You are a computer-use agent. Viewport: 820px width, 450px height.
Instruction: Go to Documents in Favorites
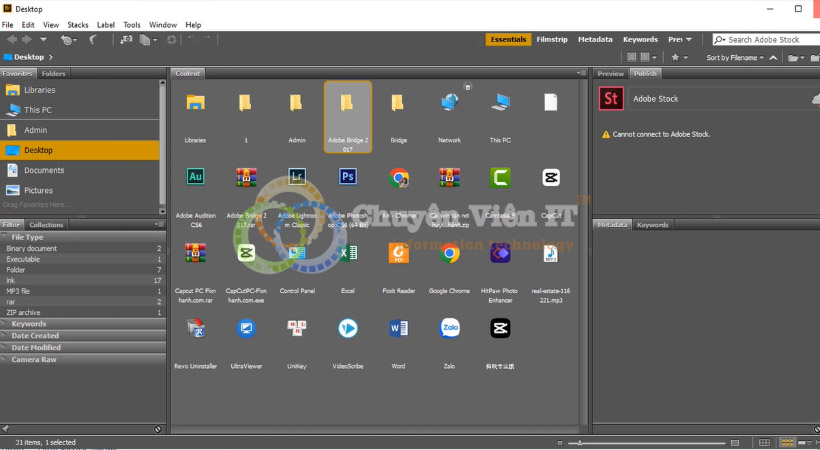[x=44, y=170]
